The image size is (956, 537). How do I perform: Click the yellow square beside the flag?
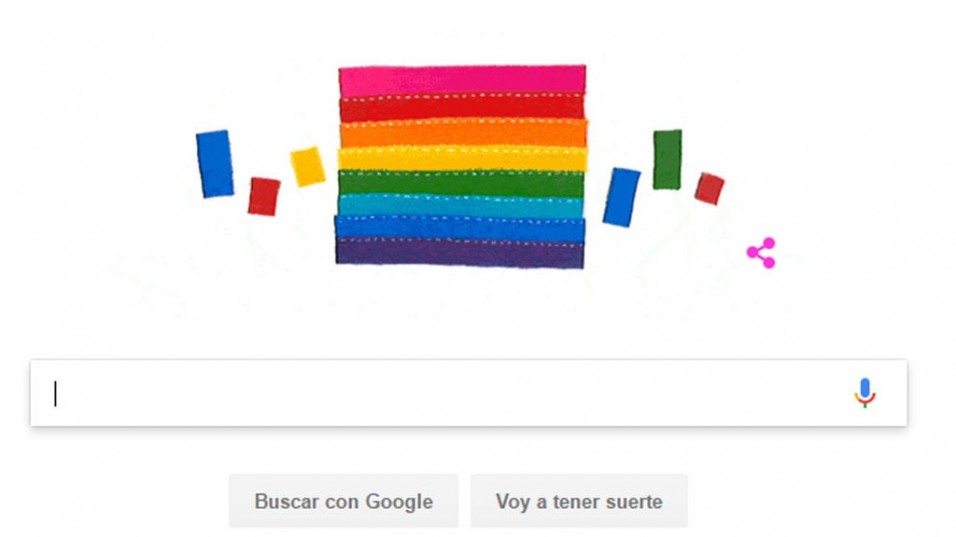tap(307, 166)
